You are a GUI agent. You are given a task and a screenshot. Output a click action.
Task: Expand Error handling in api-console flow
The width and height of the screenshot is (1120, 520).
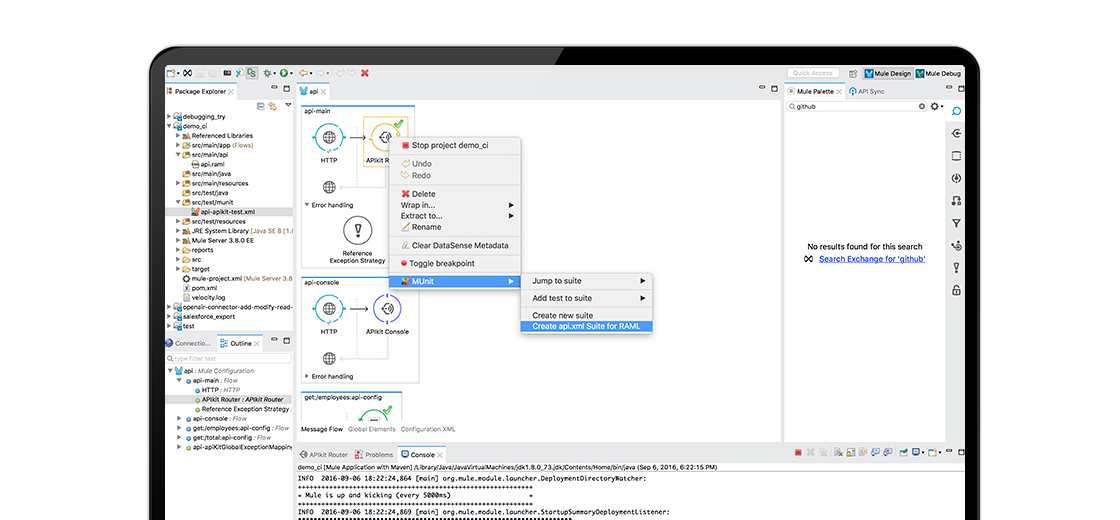tap(307, 376)
